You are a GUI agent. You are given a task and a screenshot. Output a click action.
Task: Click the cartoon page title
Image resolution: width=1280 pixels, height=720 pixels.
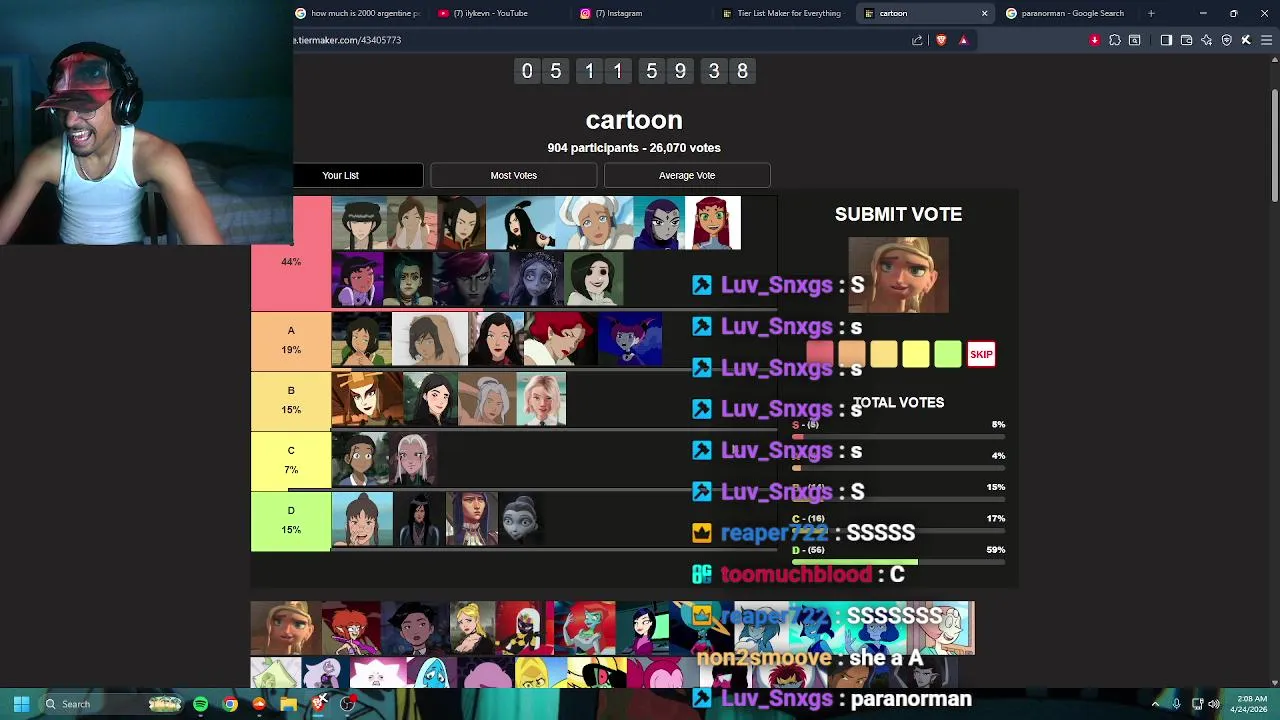click(x=634, y=120)
